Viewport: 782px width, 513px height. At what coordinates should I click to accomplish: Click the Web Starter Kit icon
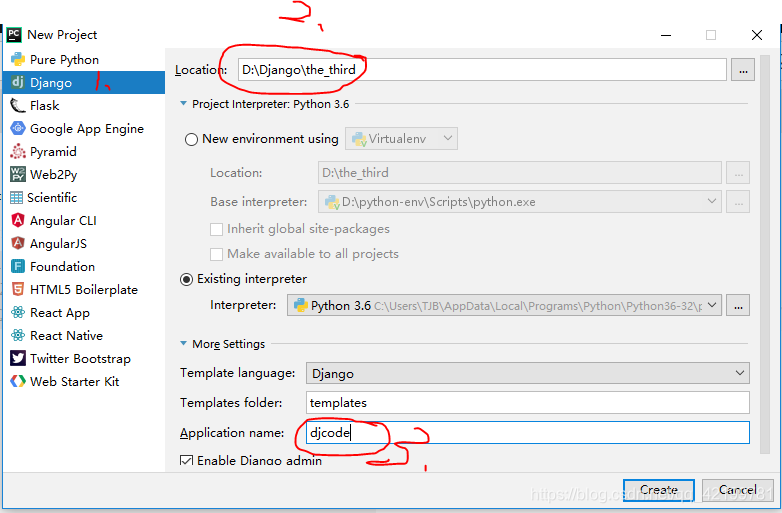pyautogui.click(x=18, y=381)
